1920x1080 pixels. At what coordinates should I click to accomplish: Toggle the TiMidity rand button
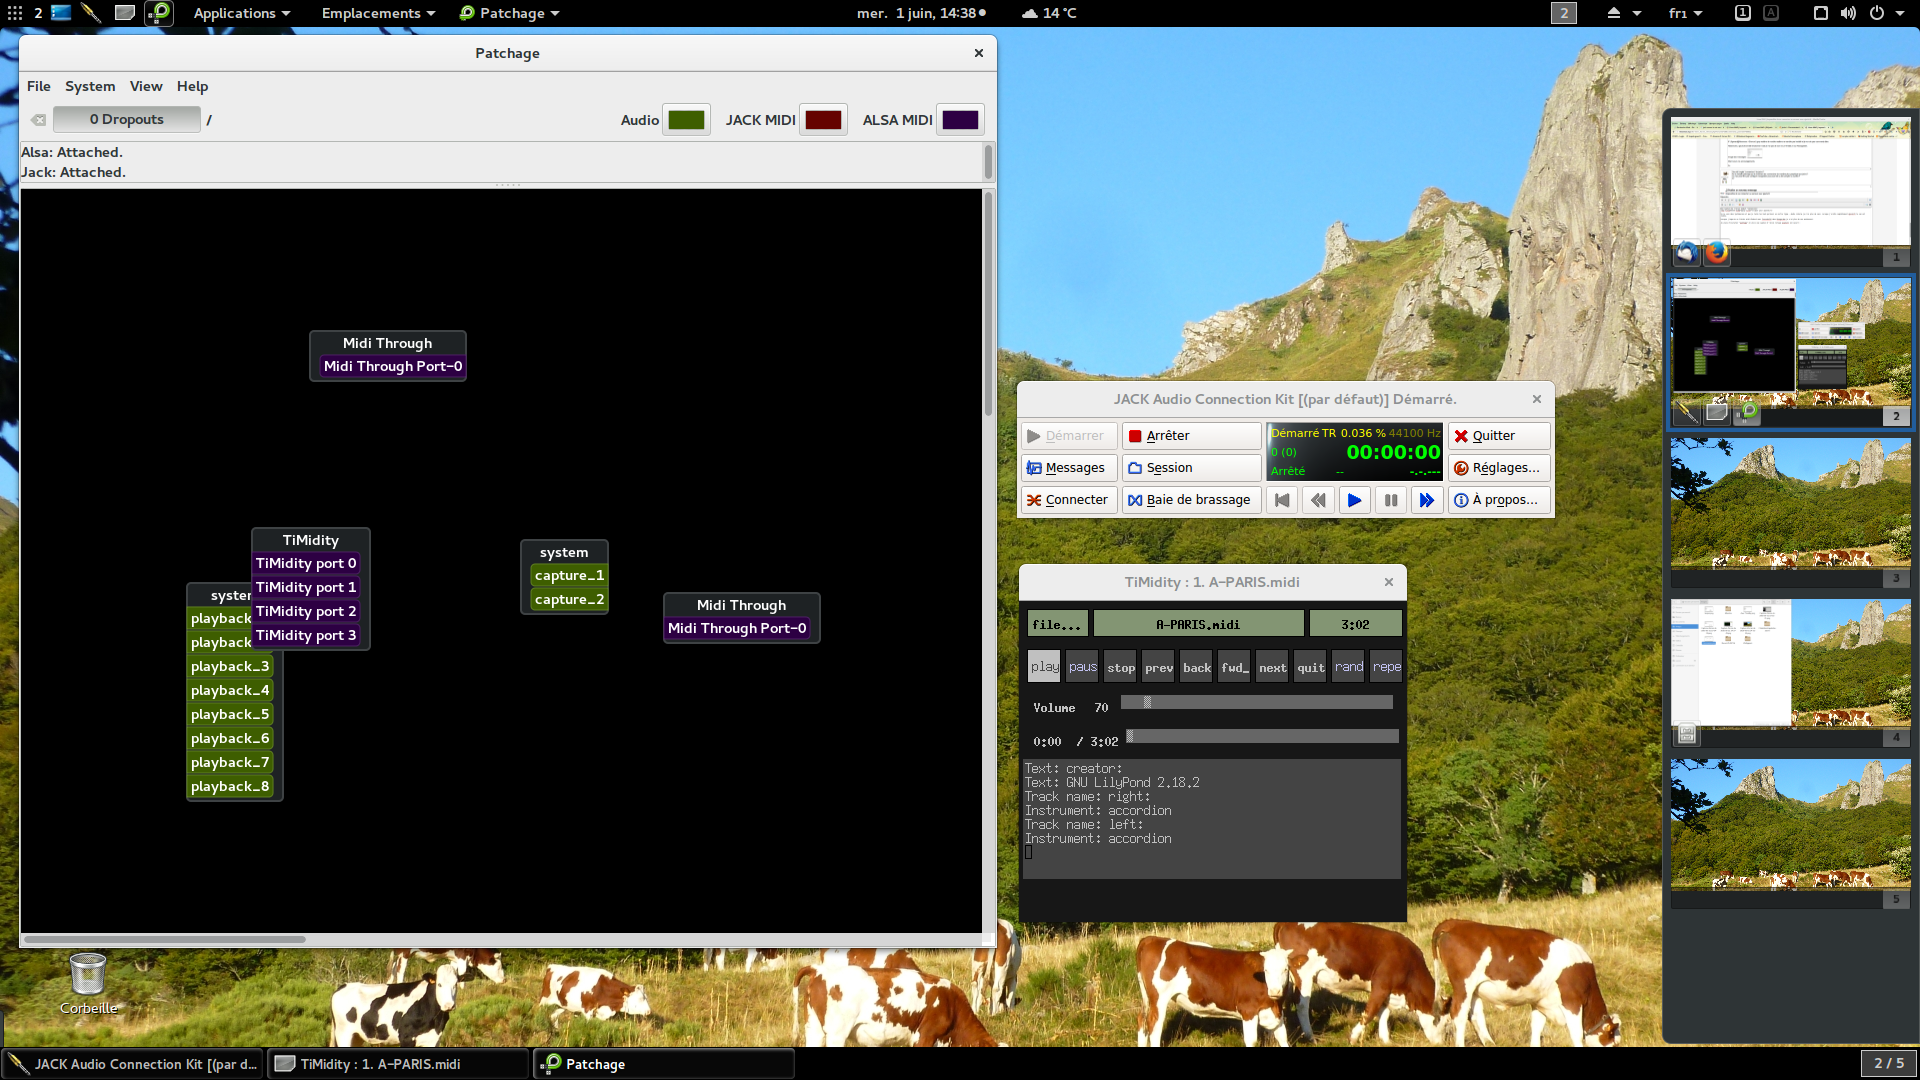1348,667
